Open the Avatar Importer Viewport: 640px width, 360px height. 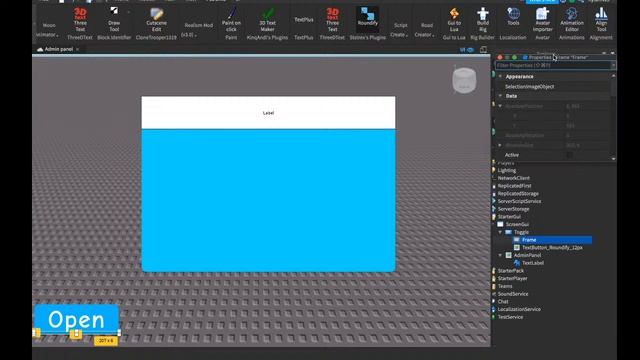[x=542, y=20]
